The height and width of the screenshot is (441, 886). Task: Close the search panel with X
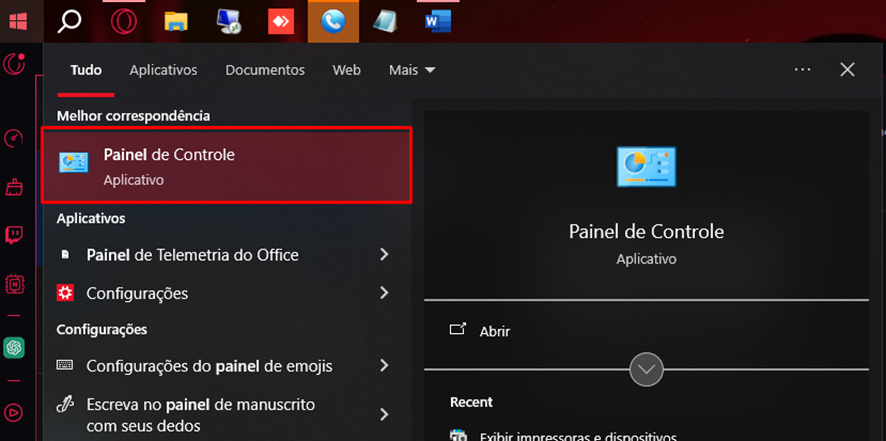point(847,70)
